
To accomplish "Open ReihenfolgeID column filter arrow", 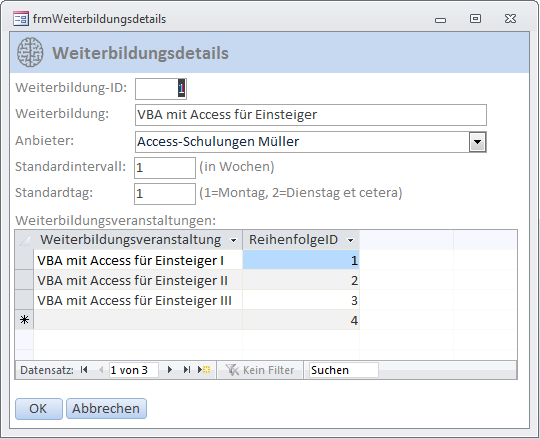I will [351, 240].
